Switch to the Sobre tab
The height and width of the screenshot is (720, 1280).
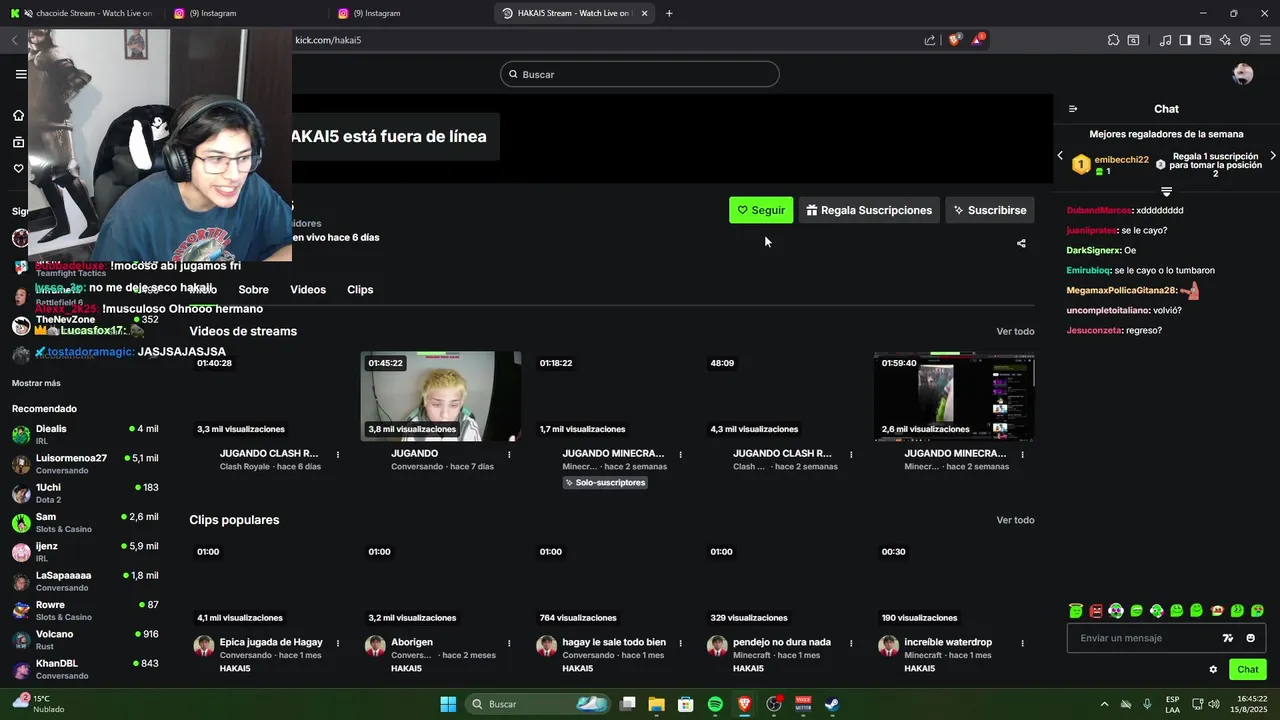coord(254,290)
